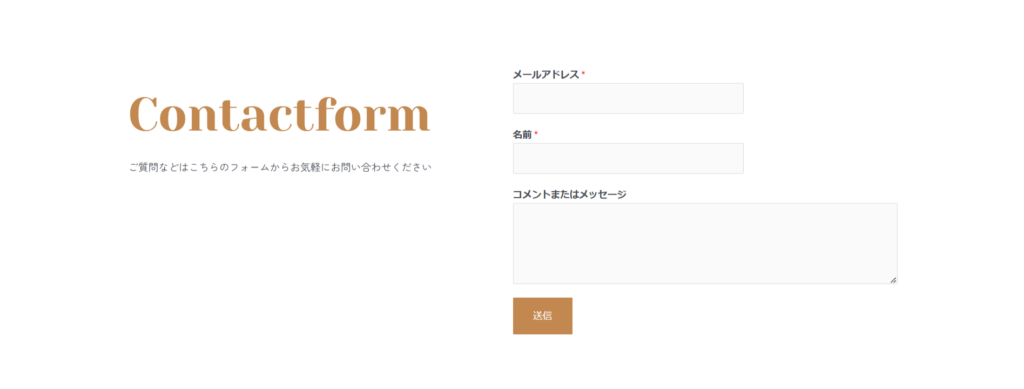1024x389 pixels.
Task: Select the email address box under メールアドレス
Action: (x=628, y=99)
